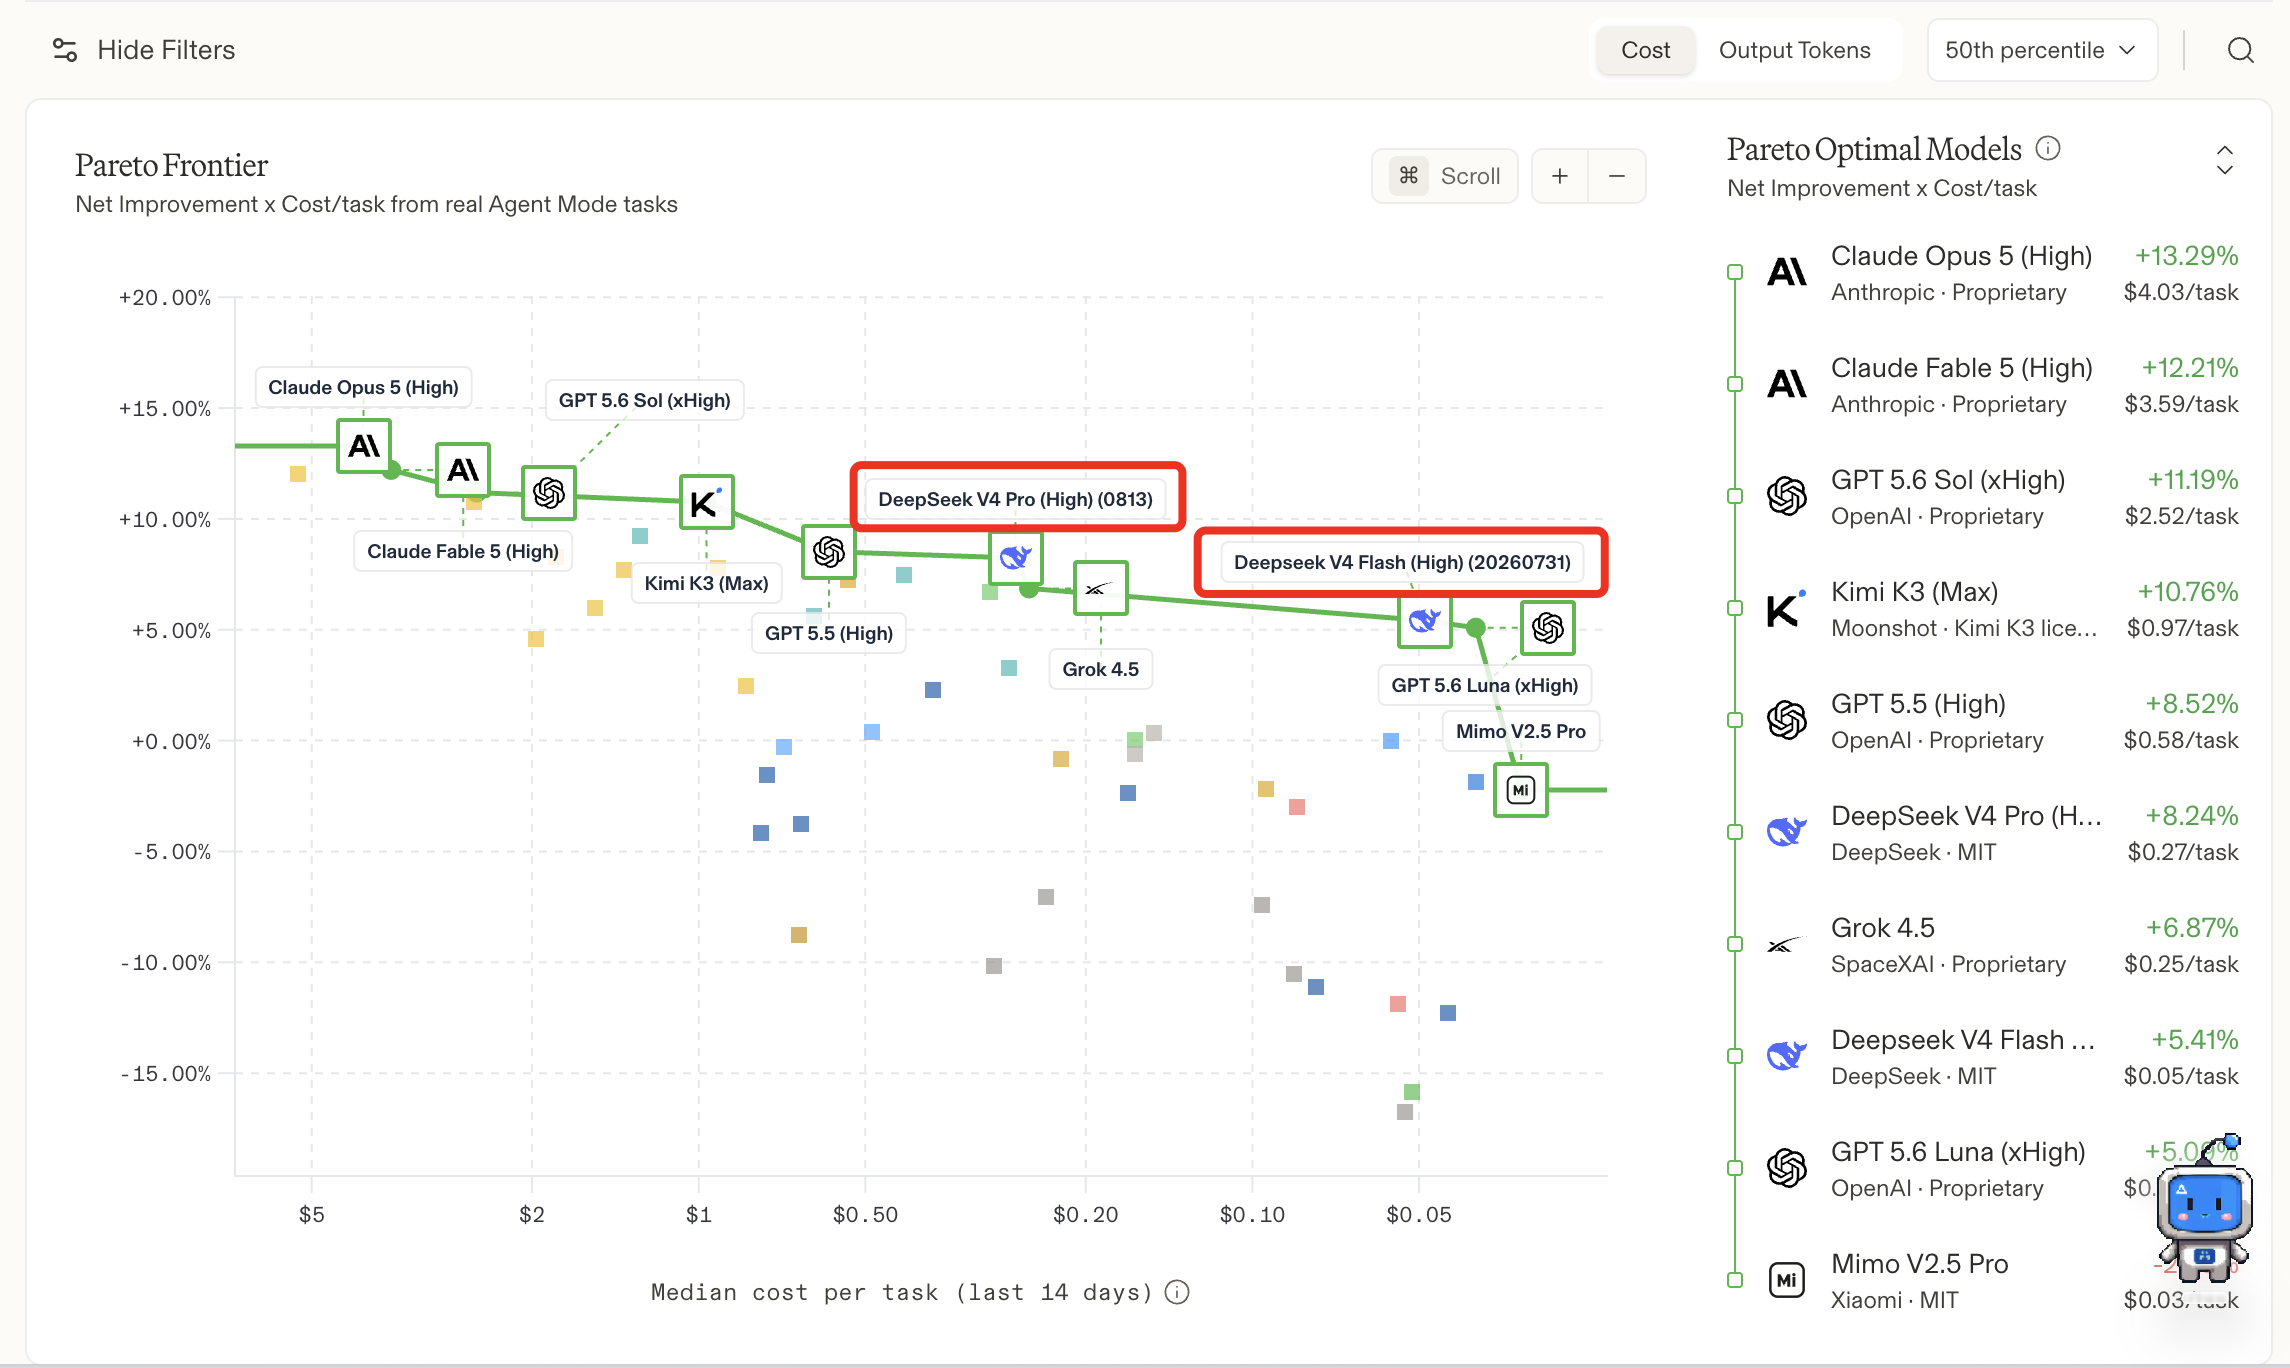Collapse the Pareto Optimal Models panel
This screenshot has height=1368, width=2290.
click(2225, 160)
